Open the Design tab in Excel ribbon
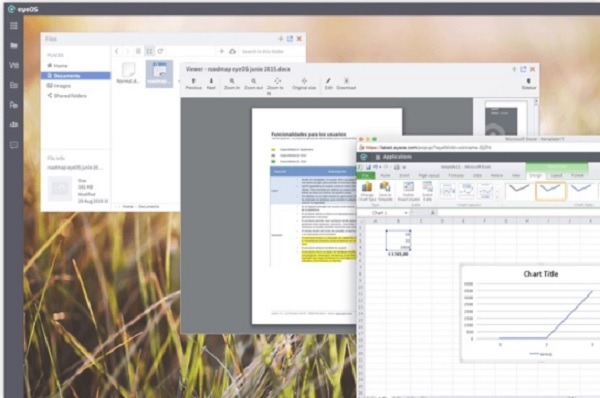The image size is (600, 398). point(535,175)
